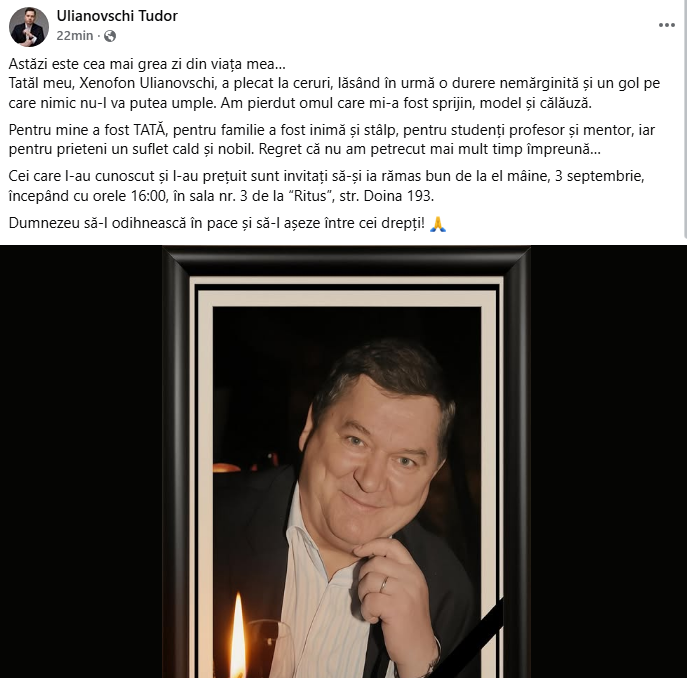The image size is (687, 678).
Task: Open Ulianovschi Tudor's profile picture
Action: [29, 27]
